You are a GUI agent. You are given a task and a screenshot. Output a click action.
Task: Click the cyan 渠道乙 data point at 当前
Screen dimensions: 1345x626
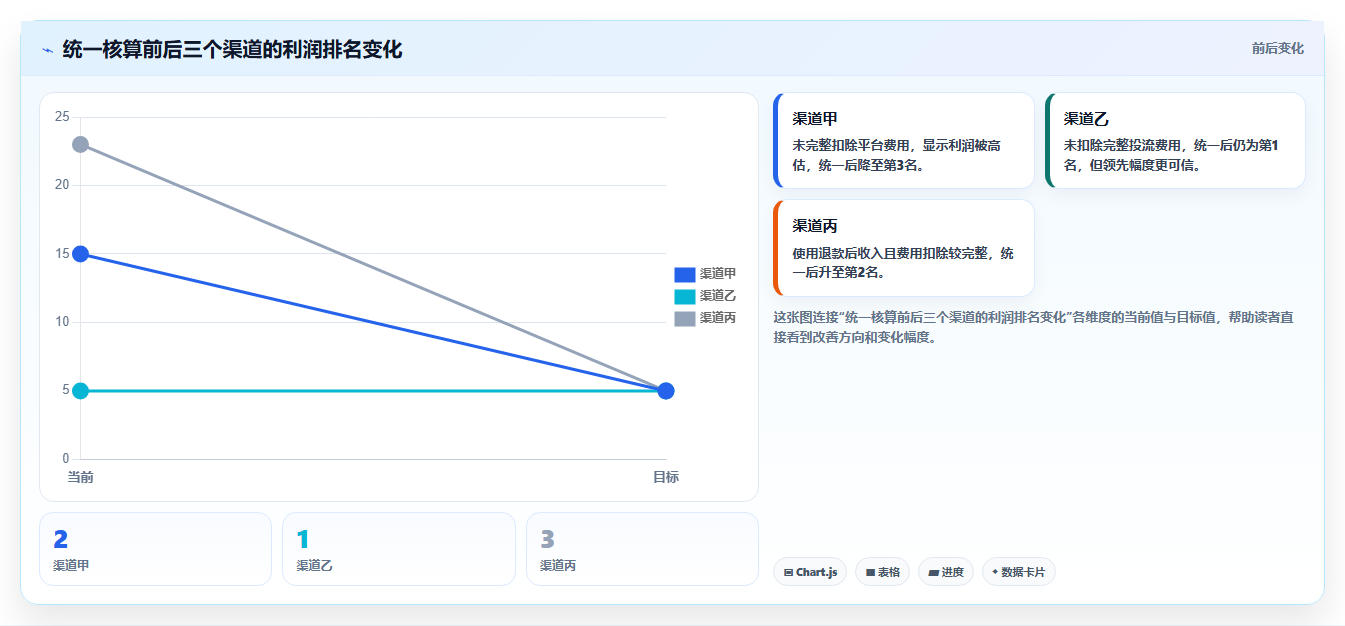(80, 391)
